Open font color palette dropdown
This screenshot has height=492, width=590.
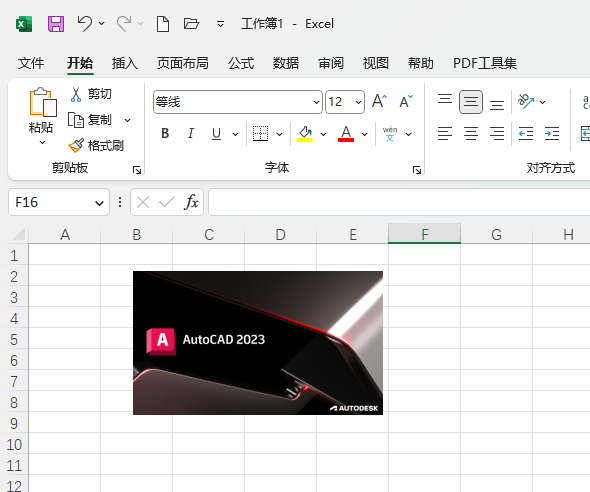pos(364,134)
